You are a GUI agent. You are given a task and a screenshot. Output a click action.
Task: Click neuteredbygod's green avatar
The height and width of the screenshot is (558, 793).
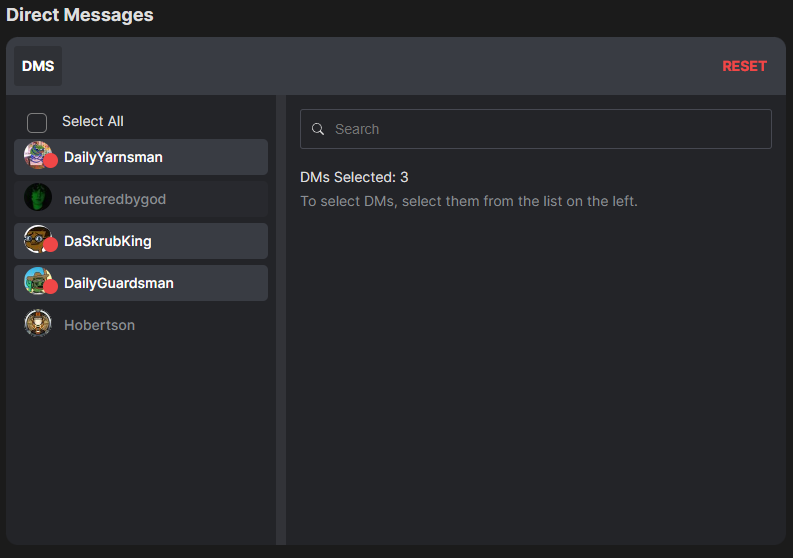click(x=38, y=198)
